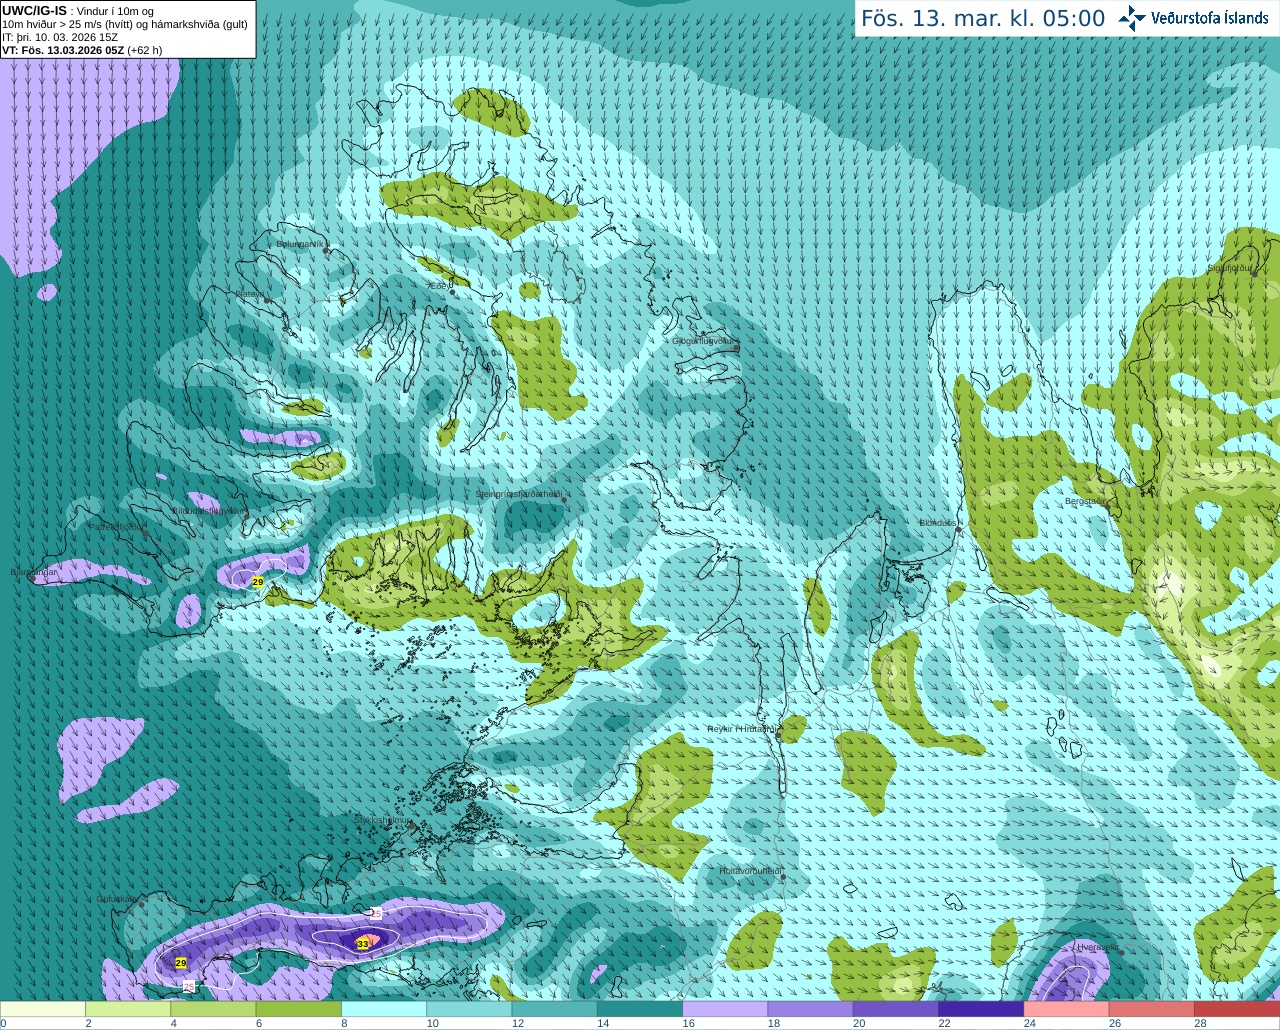Screen dimensions: 1280x1030
Task: Click the 10–12 m/s light teal legend swatch
Action: [469, 1009]
